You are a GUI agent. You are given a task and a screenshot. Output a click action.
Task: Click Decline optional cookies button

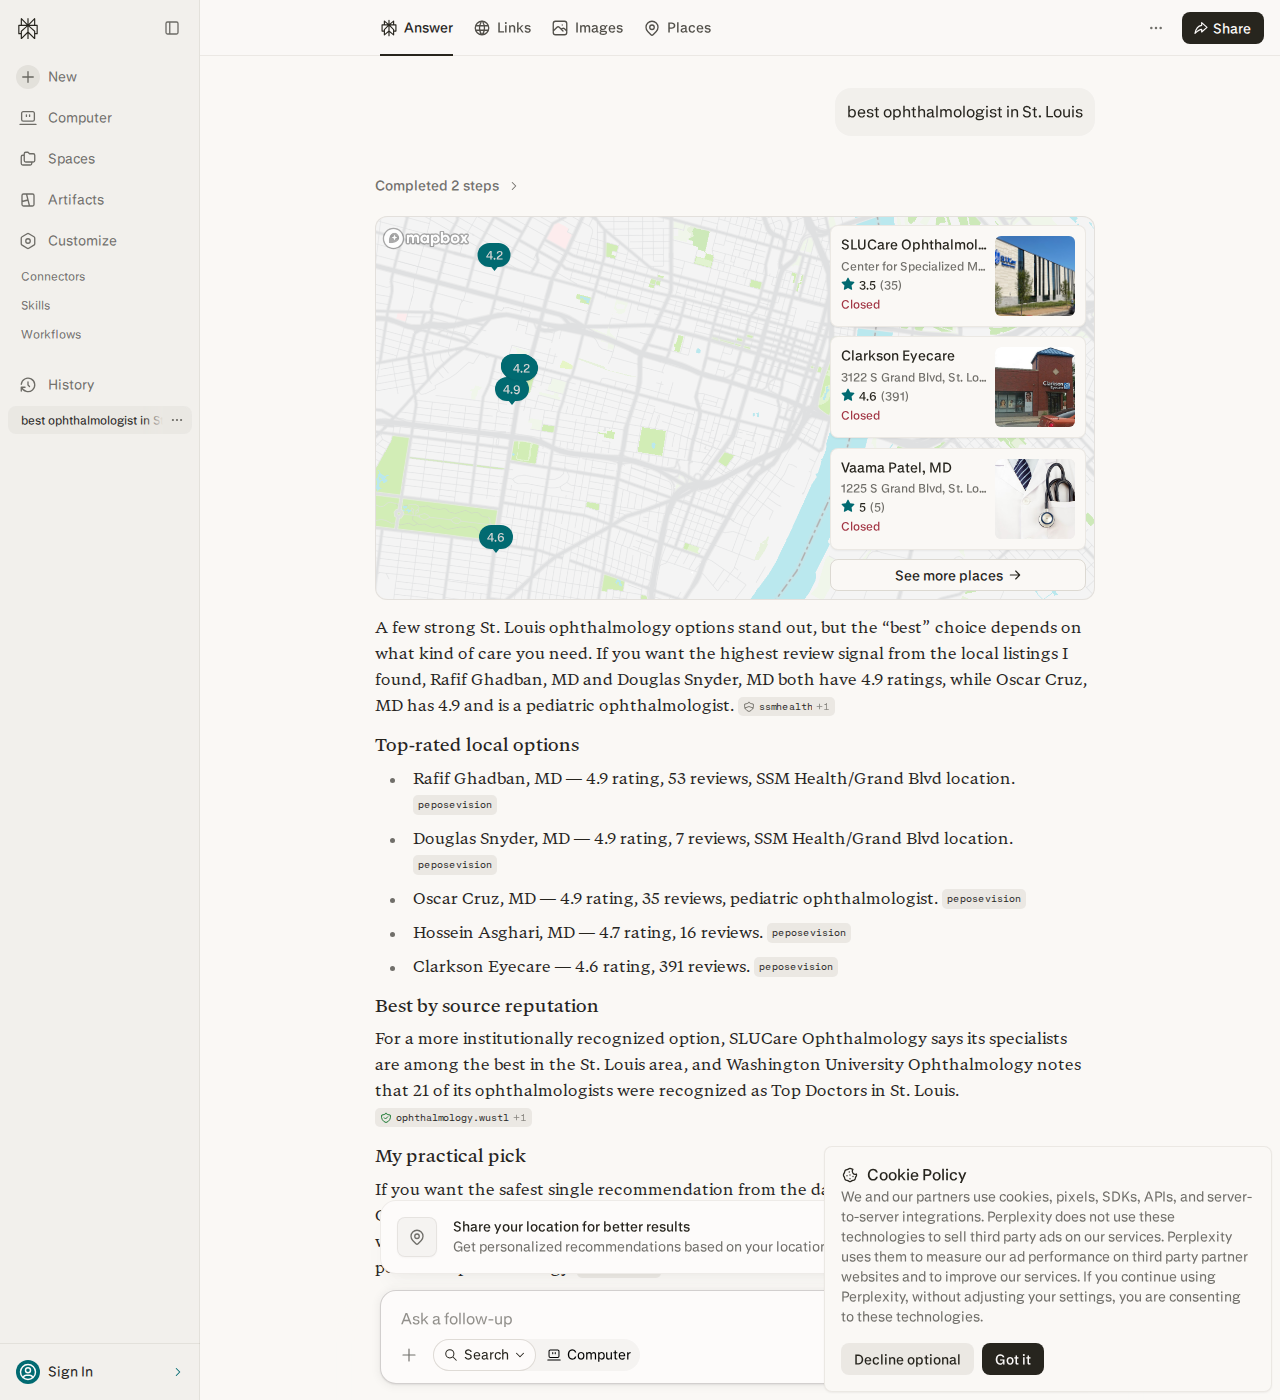[907, 1359]
